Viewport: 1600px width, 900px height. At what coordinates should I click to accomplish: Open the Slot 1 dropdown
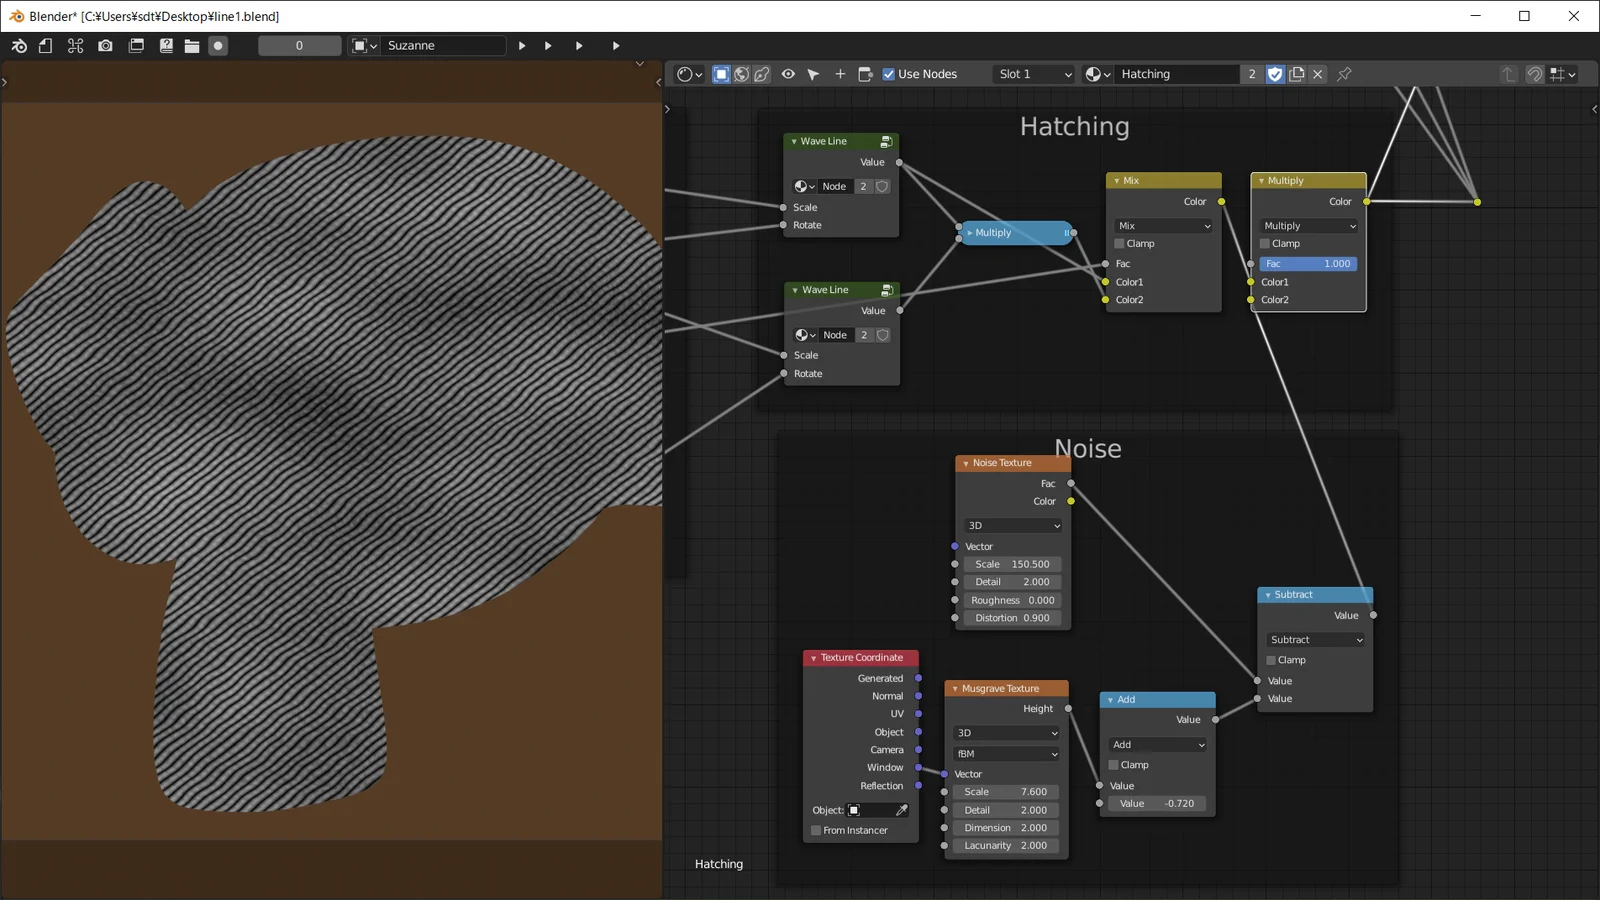pyautogui.click(x=1032, y=73)
